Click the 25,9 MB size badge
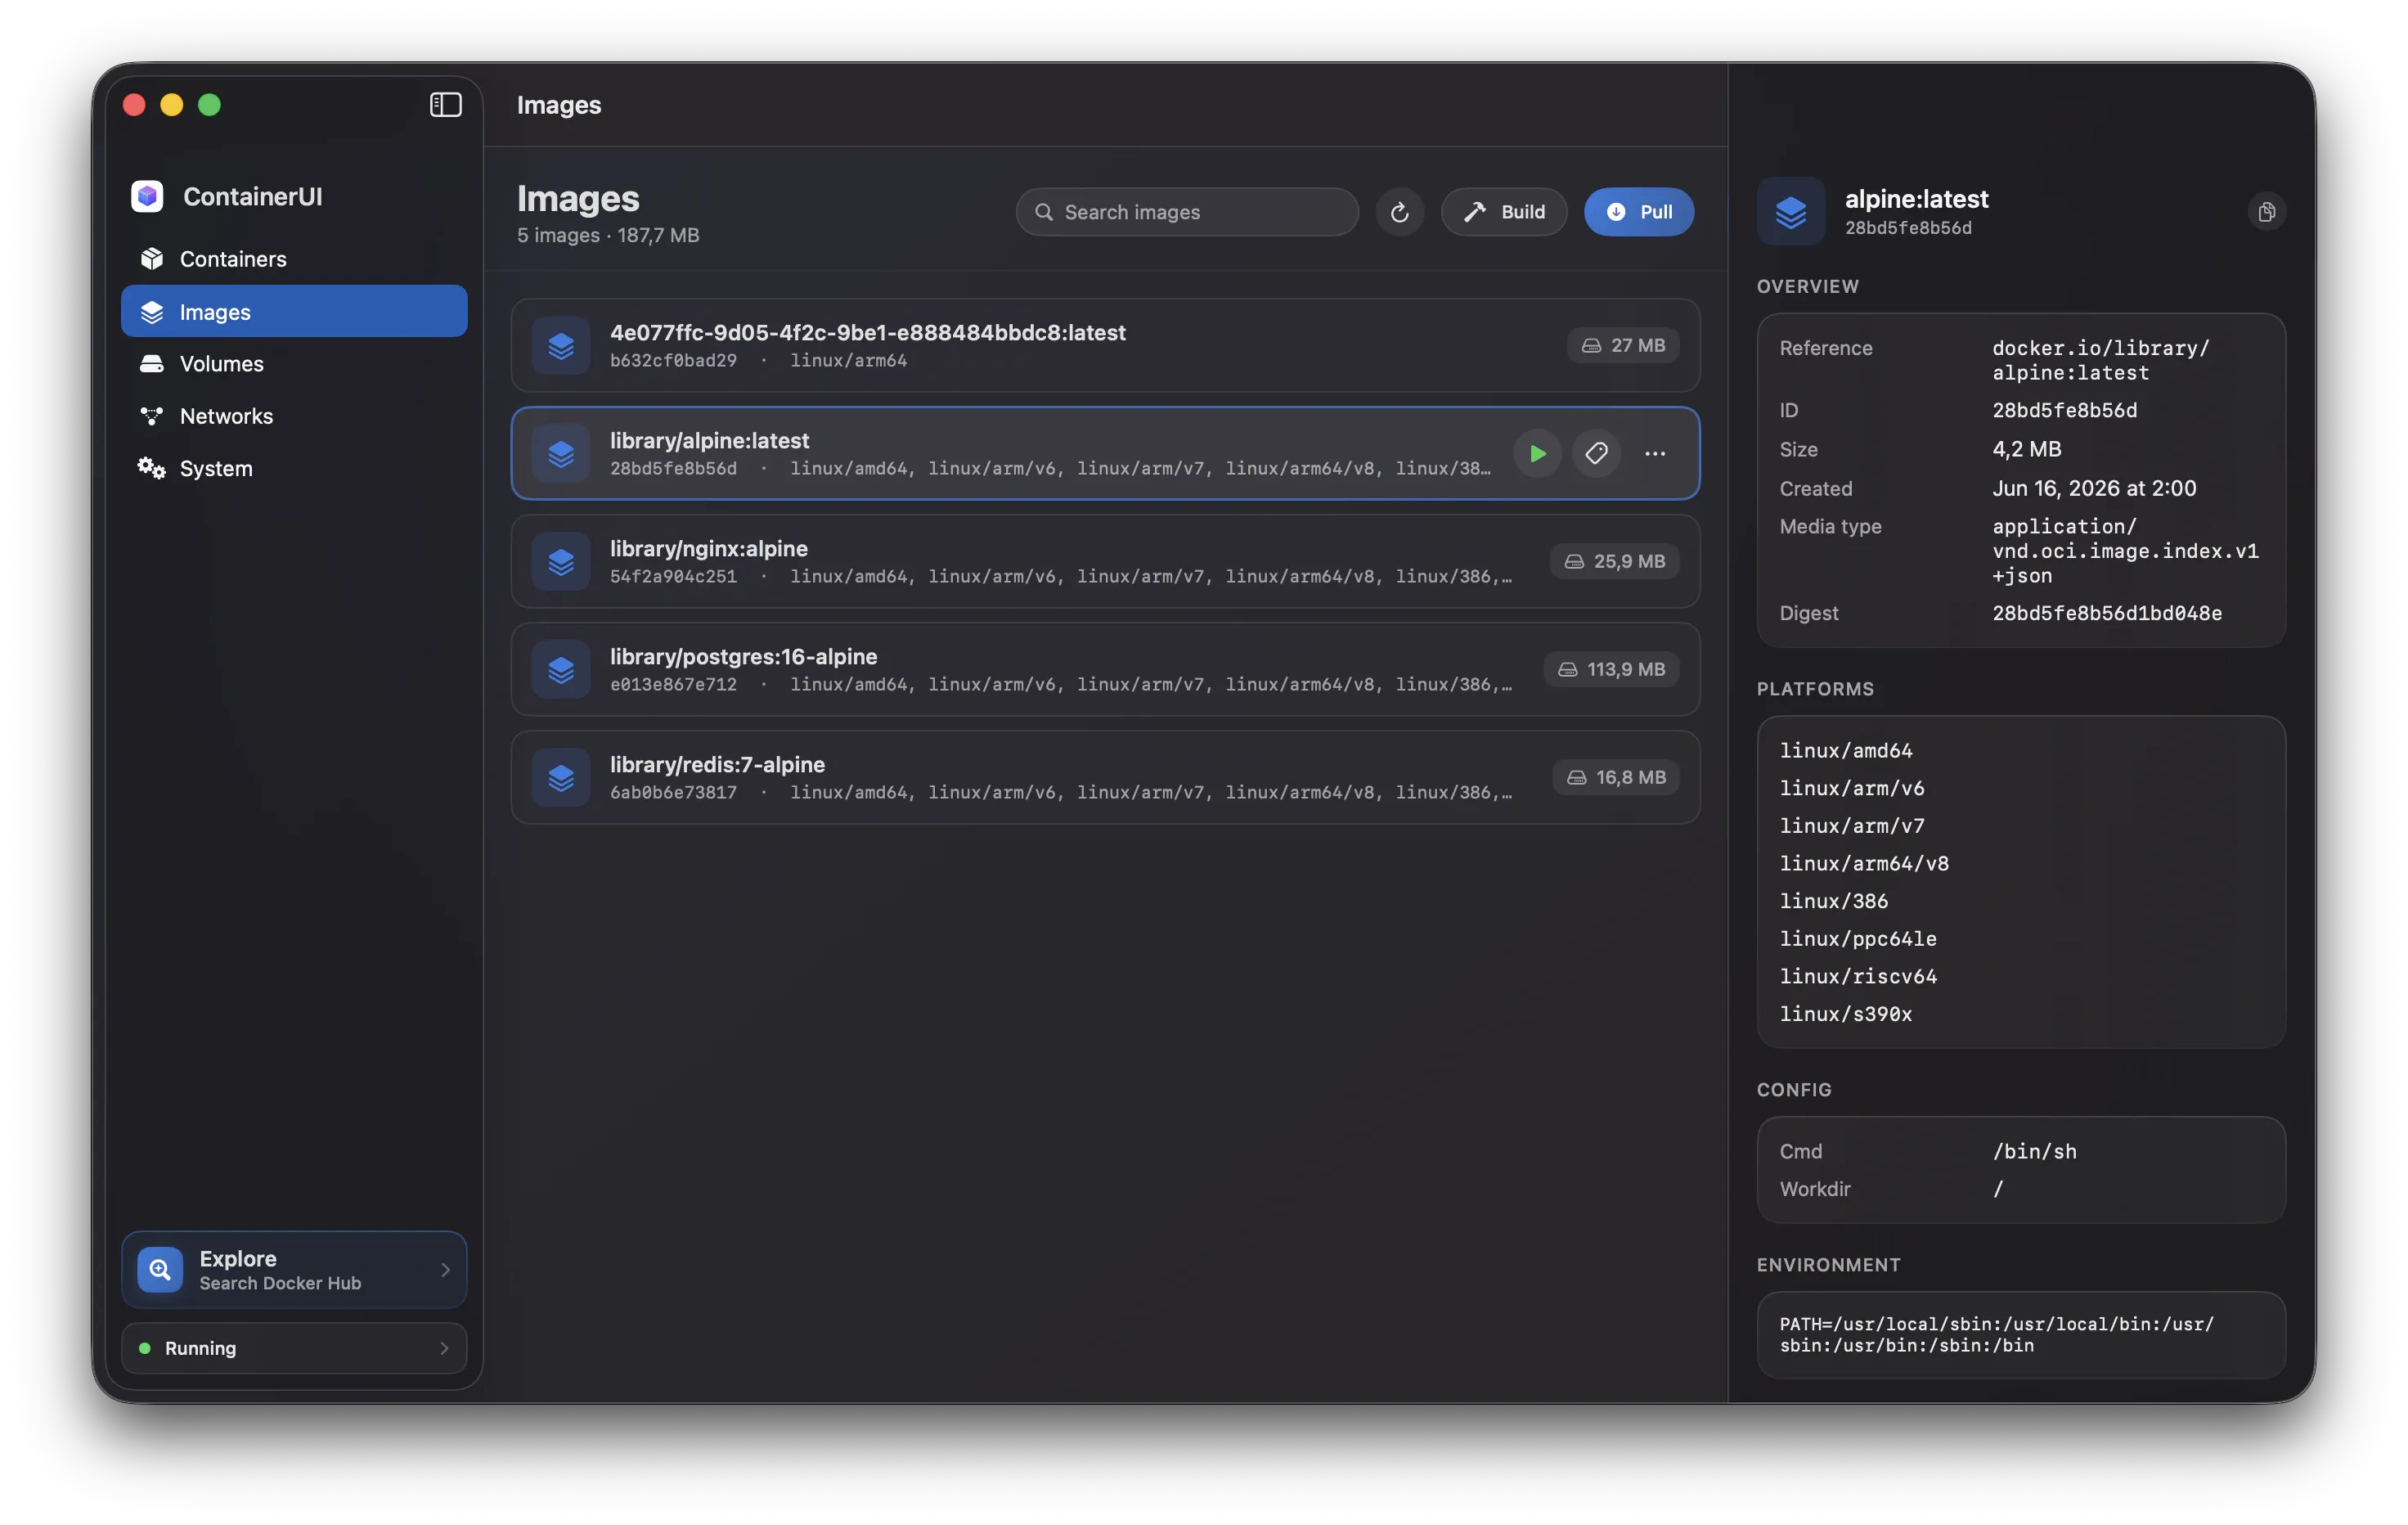Screen dimensions: 2408x1525 pos(1615,562)
